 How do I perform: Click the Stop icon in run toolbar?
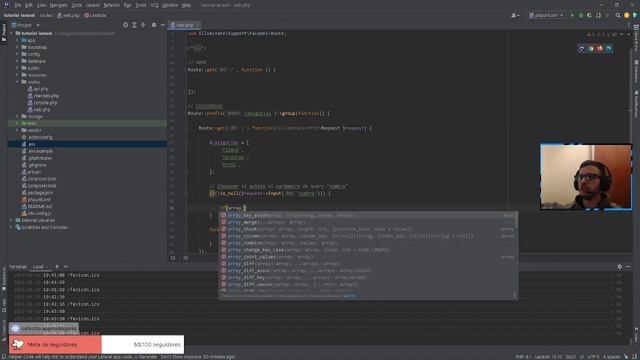[607, 15]
